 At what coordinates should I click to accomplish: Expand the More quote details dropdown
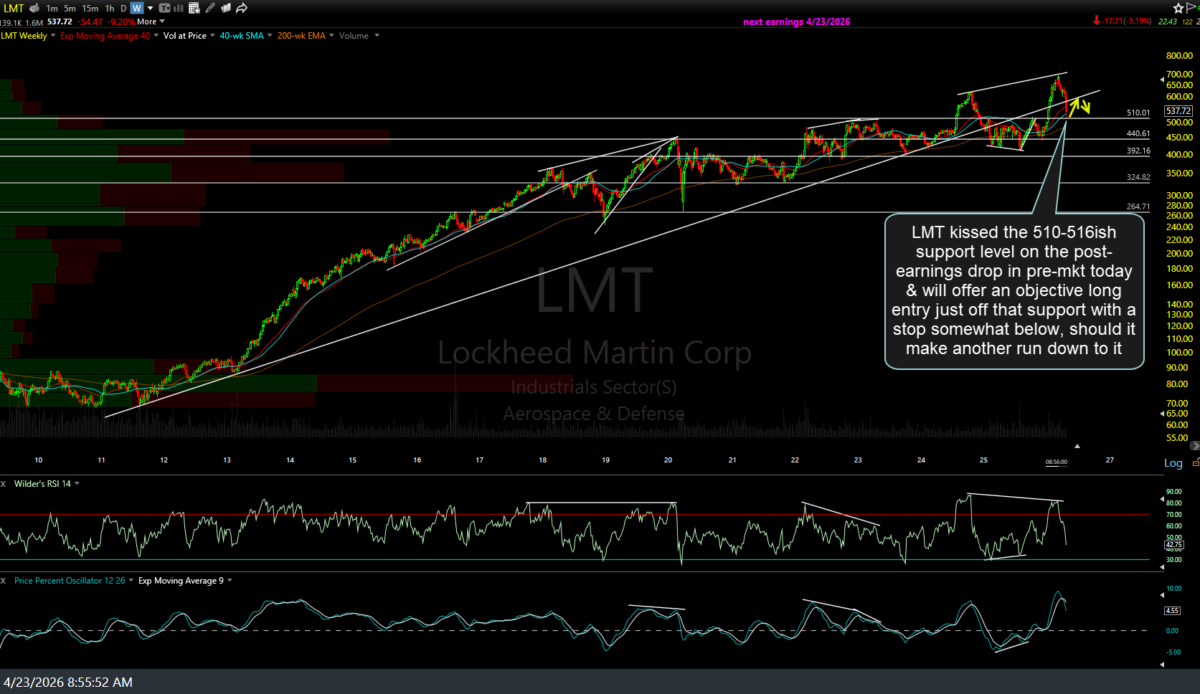151,22
